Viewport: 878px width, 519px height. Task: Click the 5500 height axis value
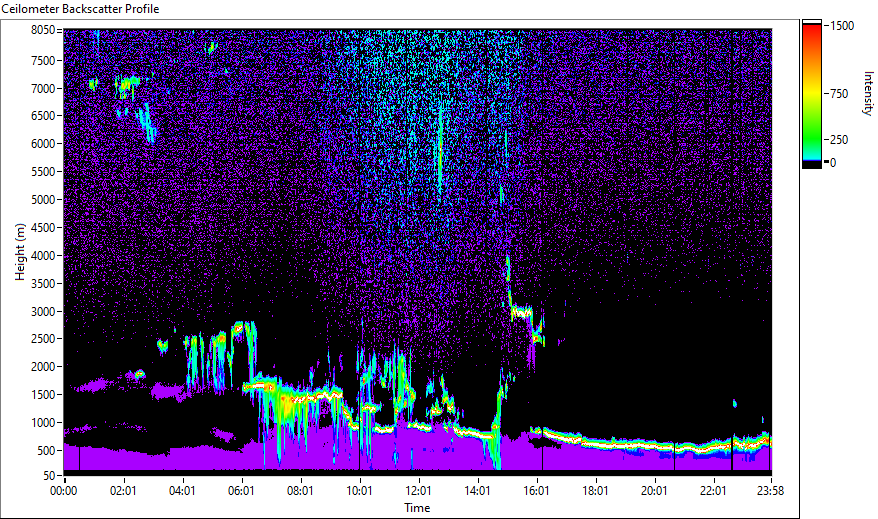[43, 172]
